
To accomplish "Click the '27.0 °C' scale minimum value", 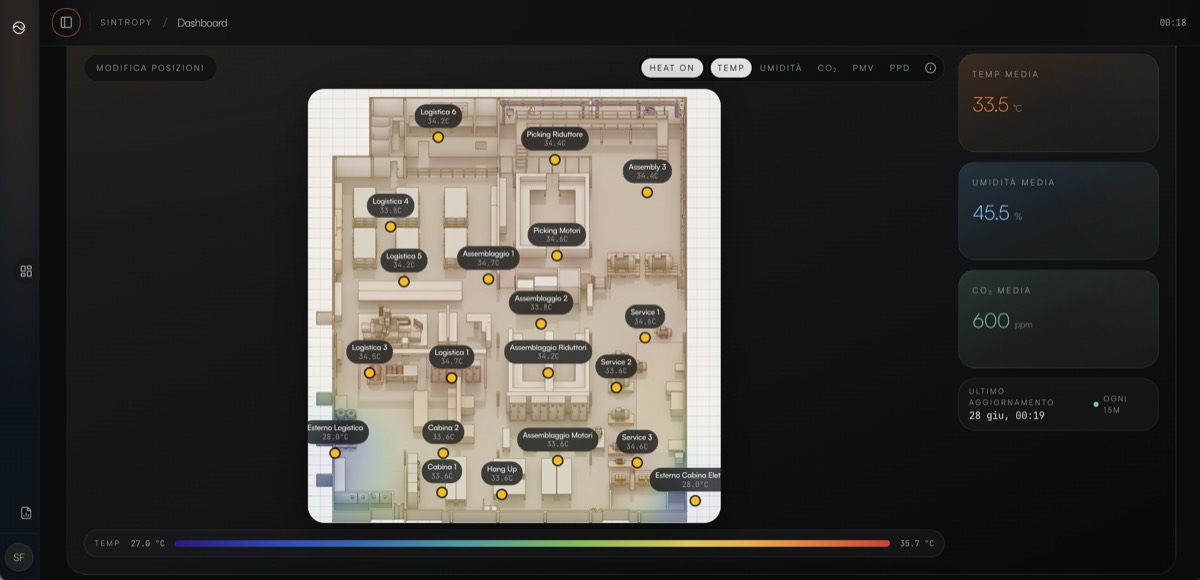I will point(147,544).
